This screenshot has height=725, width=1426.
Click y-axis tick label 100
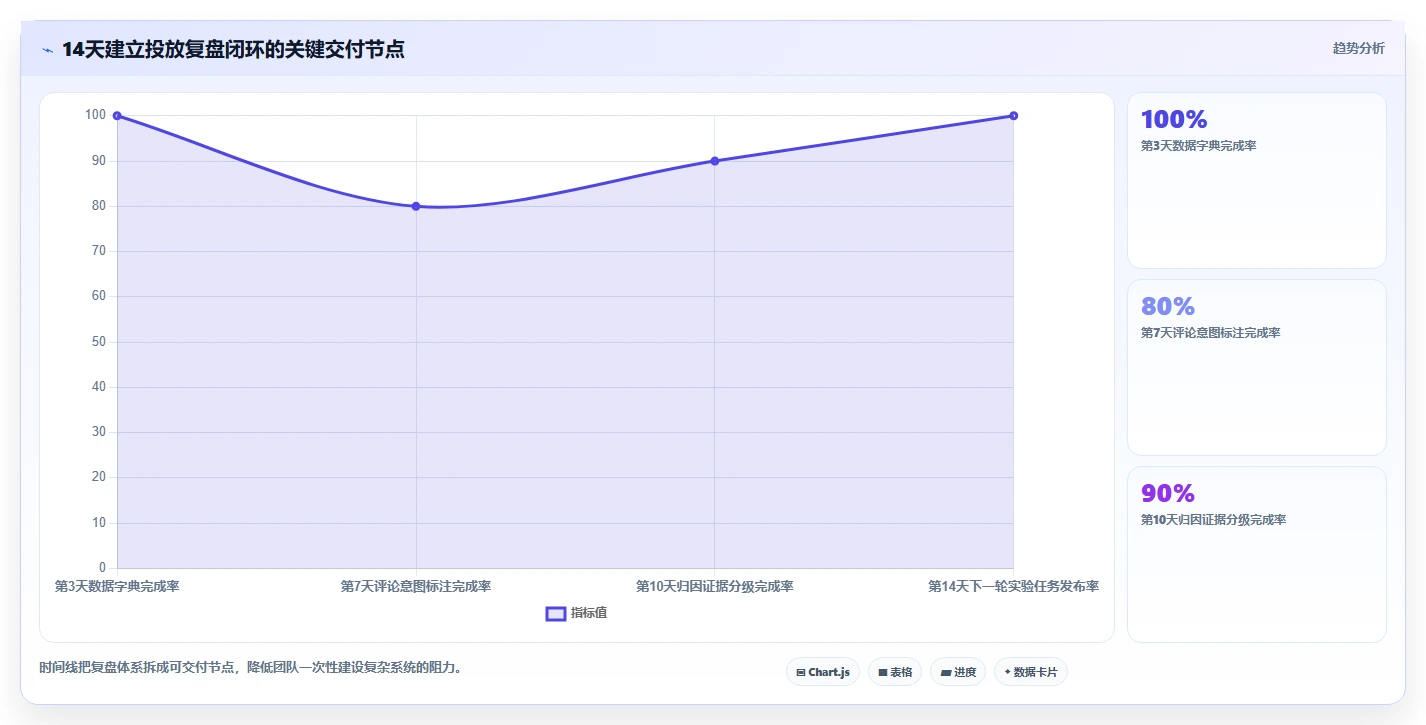[x=96, y=115]
